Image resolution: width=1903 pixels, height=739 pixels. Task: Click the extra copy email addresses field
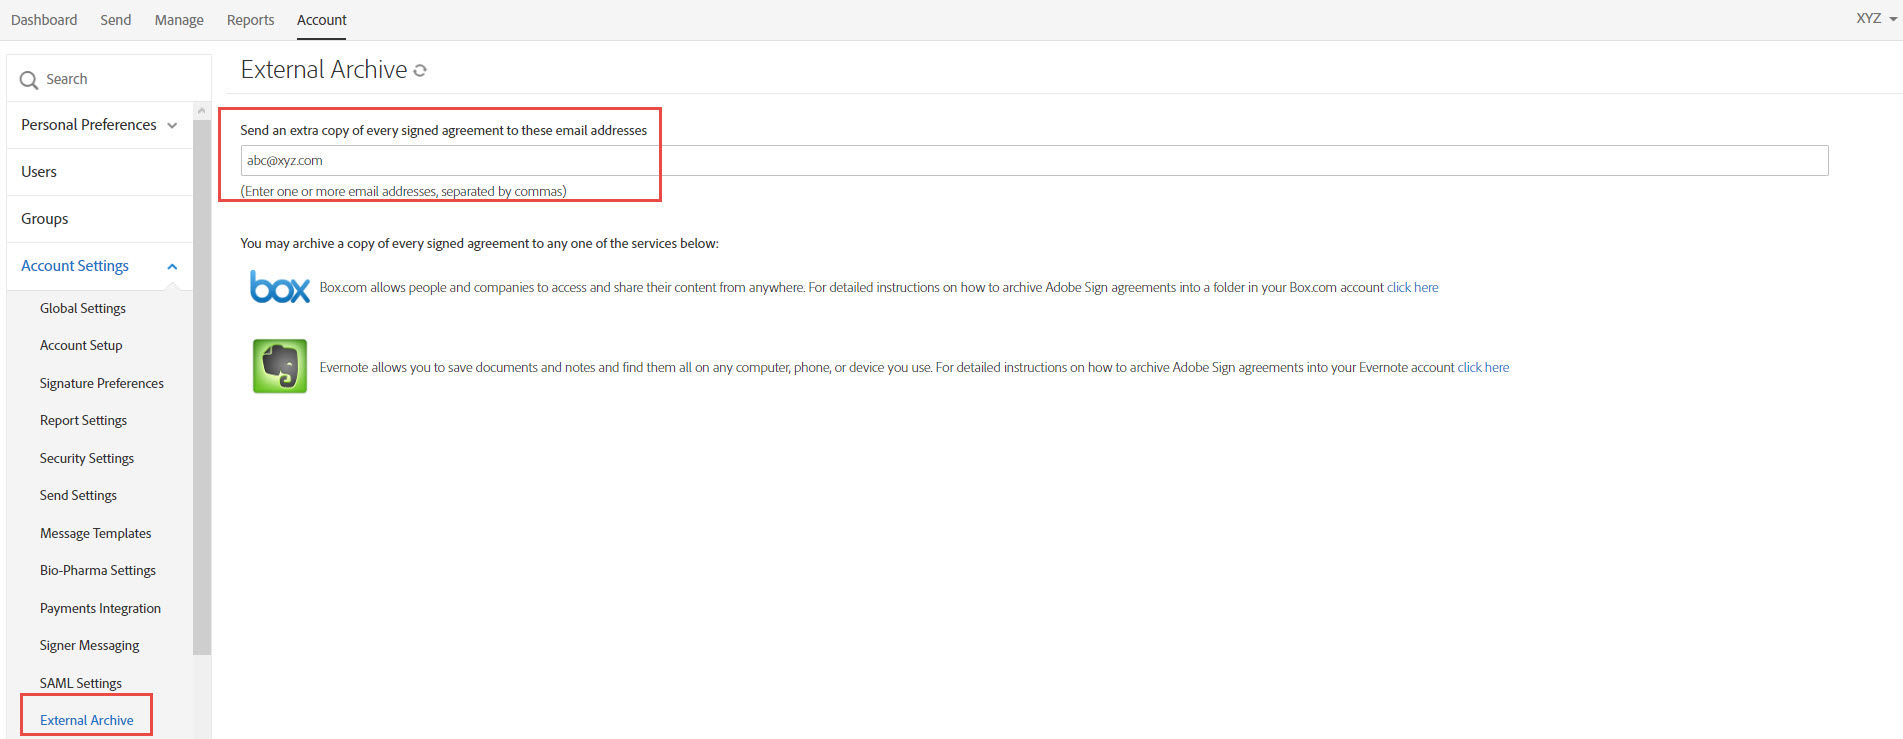(1034, 160)
